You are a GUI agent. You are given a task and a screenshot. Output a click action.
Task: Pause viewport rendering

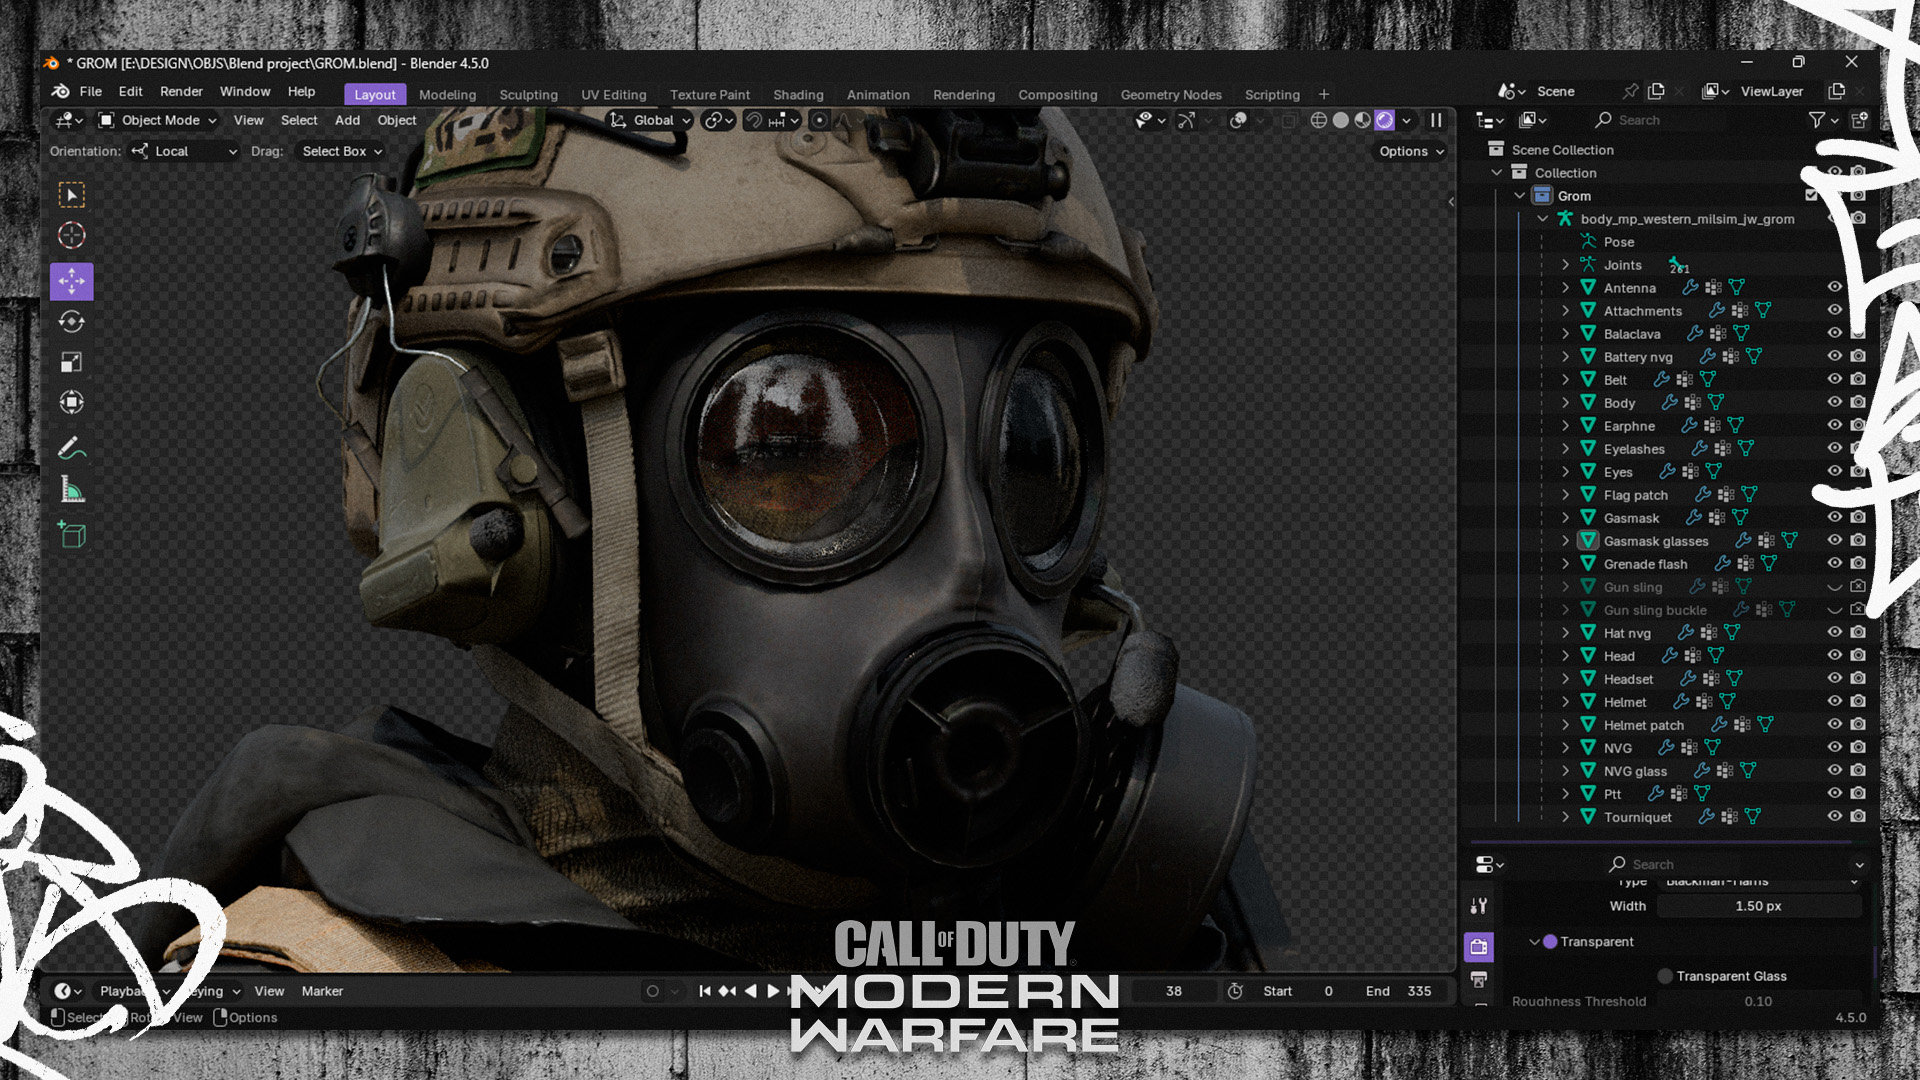[1436, 120]
